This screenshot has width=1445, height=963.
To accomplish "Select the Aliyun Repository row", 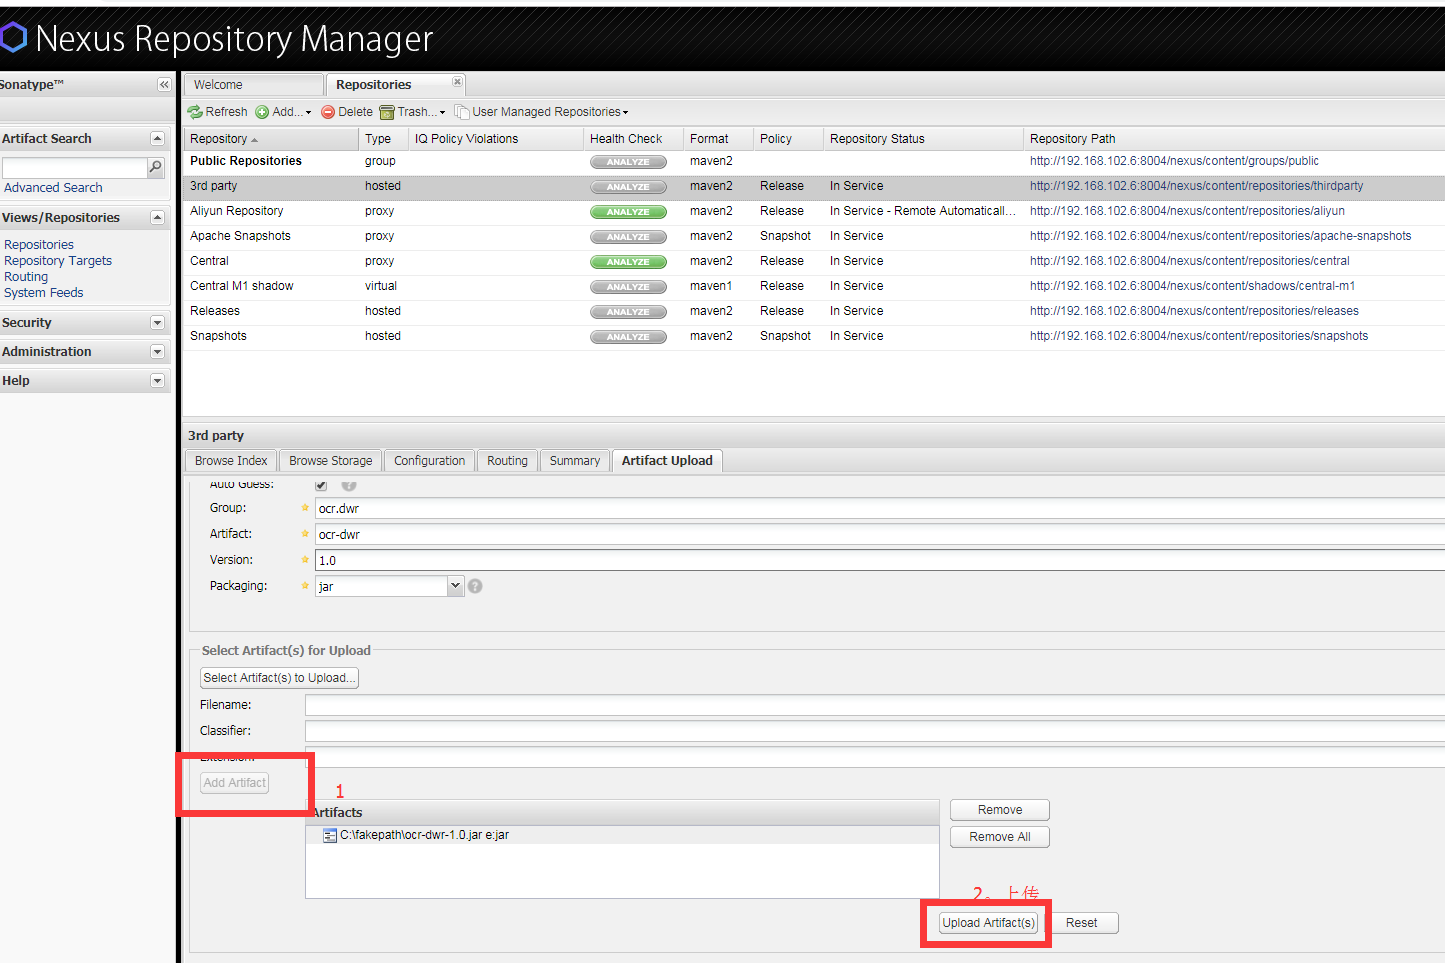I will (814, 211).
